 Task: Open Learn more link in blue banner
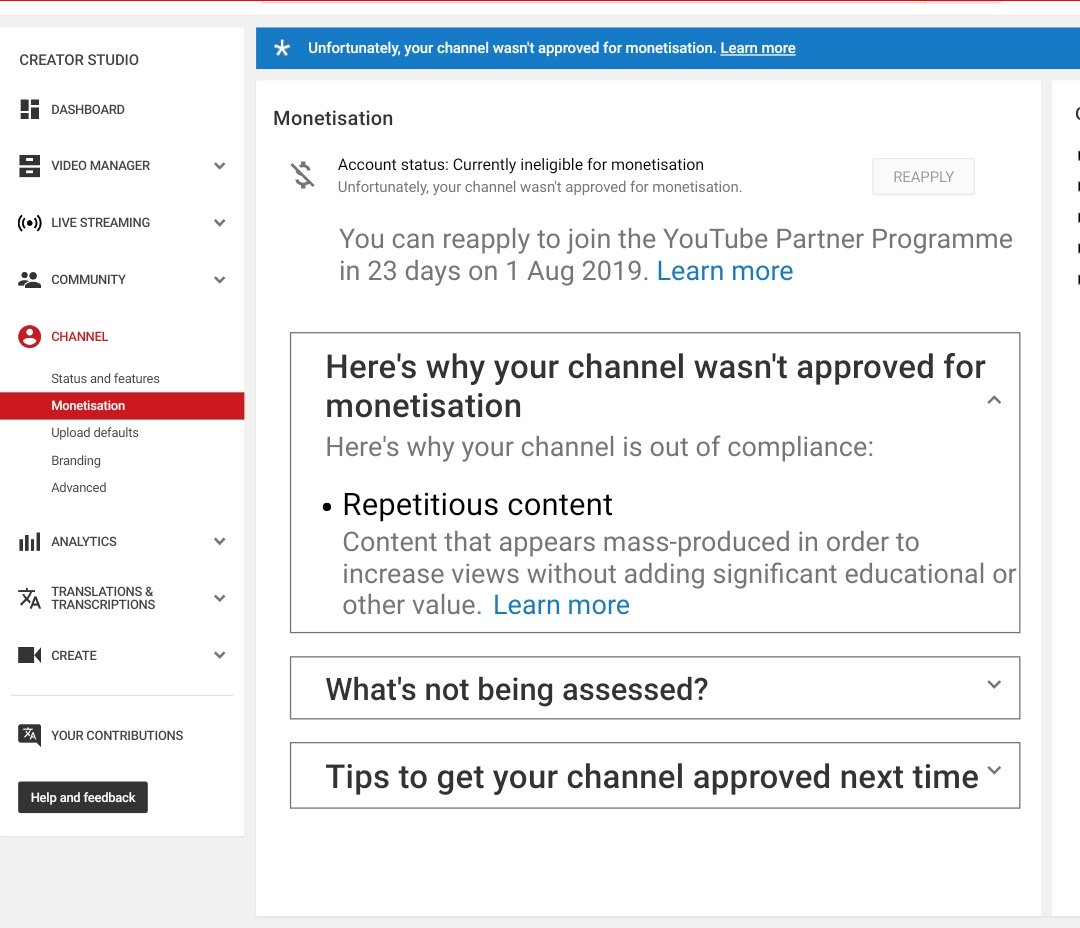pyautogui.click(x=758, y=48)
